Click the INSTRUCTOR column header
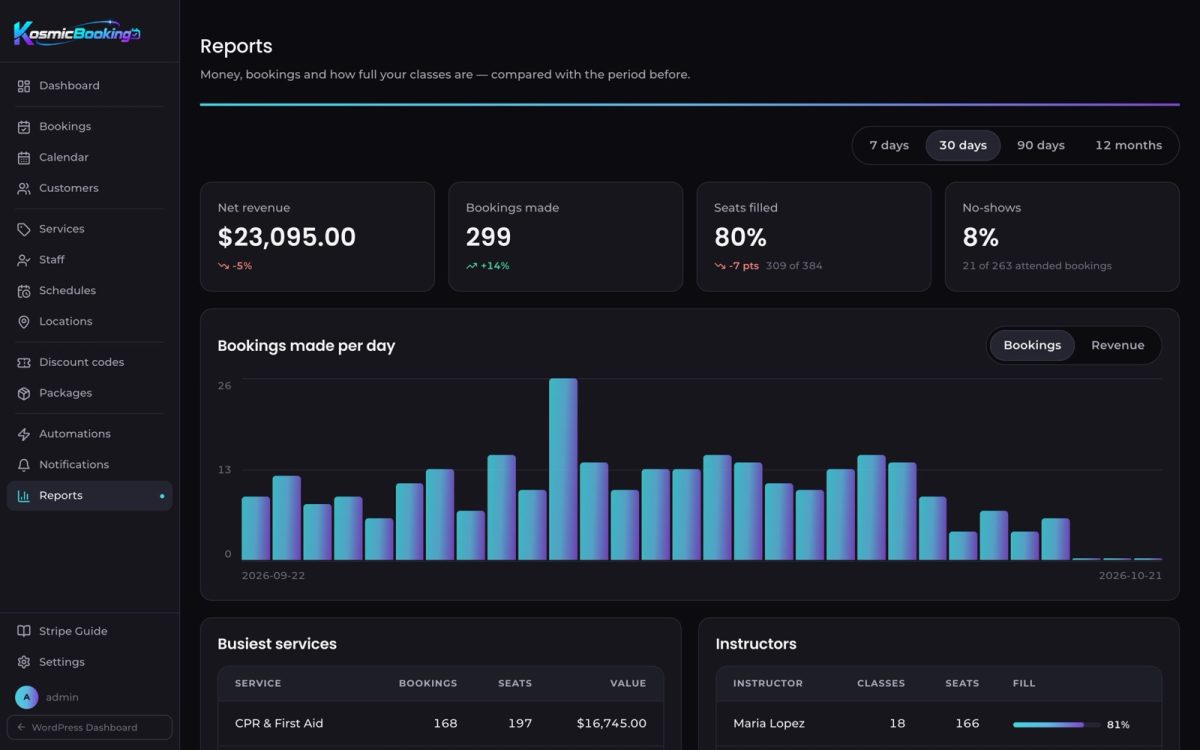This screenshot has height=750, width=1200. pos(768,684)
